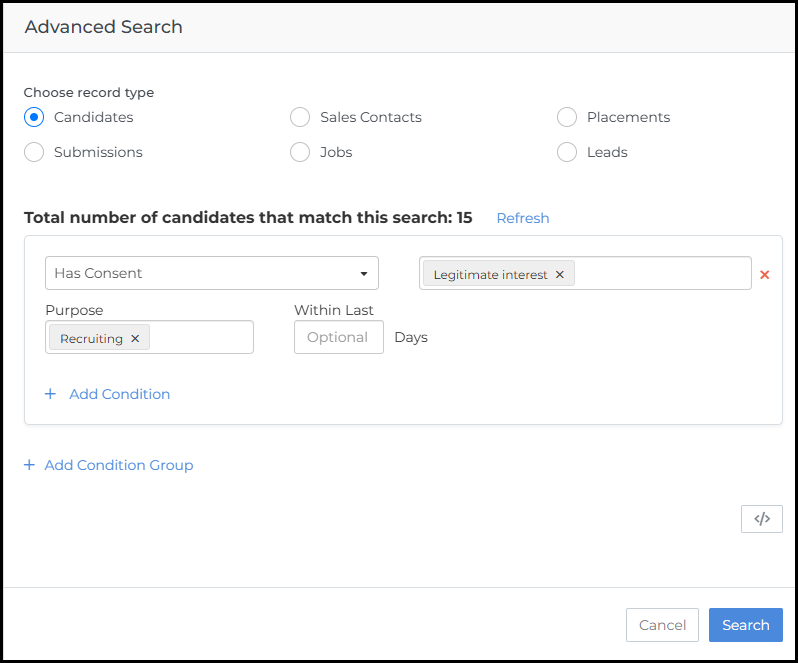The height and width of the screenshot is (663, 798).
Task: Select the Leads radio option
Action: pyautogui.click(x=567, y=152)
